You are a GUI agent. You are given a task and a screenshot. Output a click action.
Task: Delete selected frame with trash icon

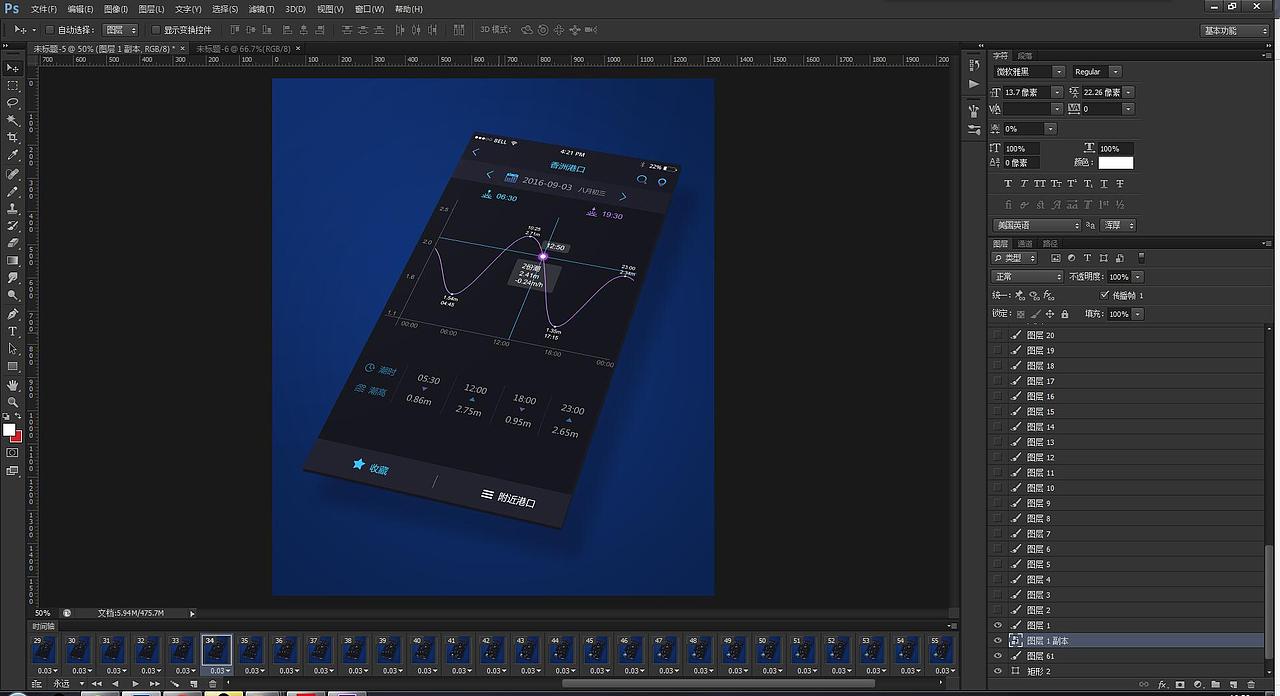[x=212, y=684]
